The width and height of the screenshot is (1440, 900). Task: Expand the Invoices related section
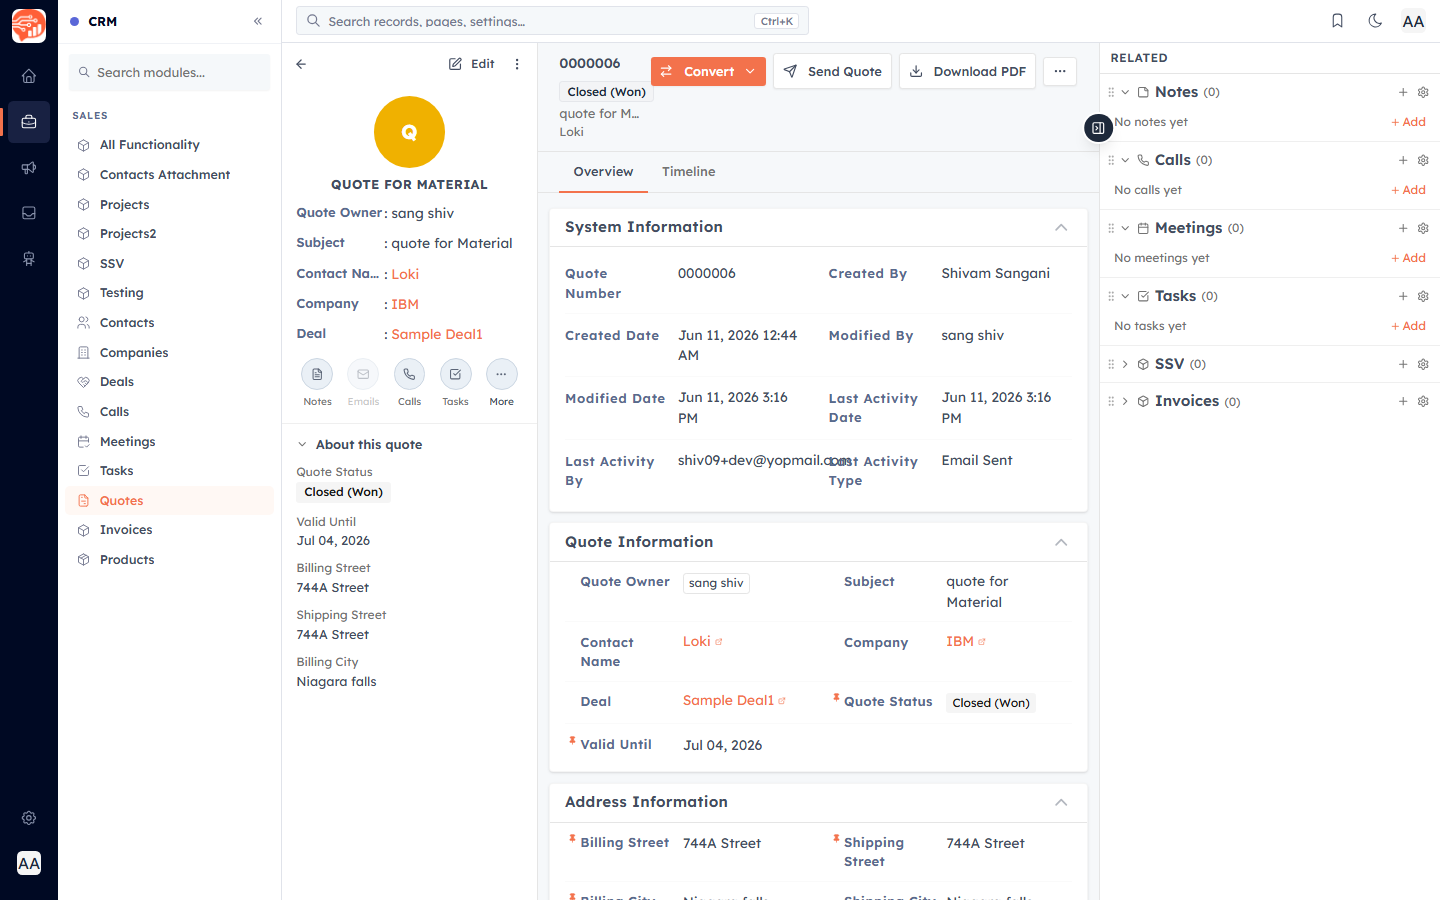[x=1125, y=401]
